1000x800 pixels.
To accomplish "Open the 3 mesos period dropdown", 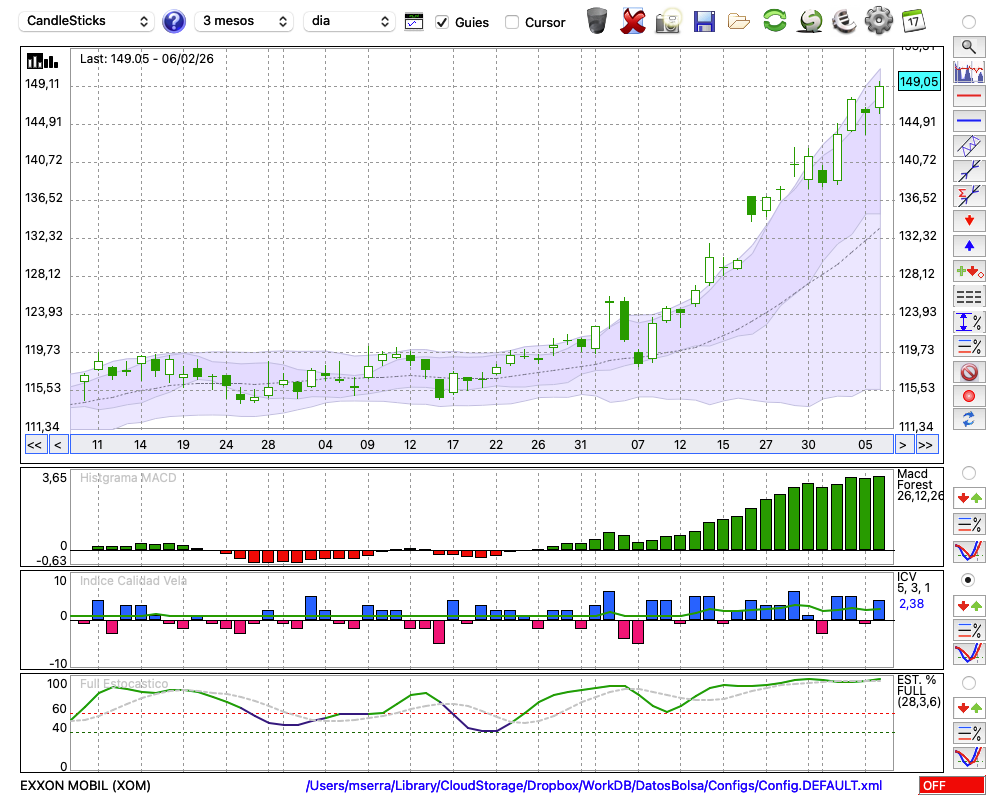I will tap(245, 21).
